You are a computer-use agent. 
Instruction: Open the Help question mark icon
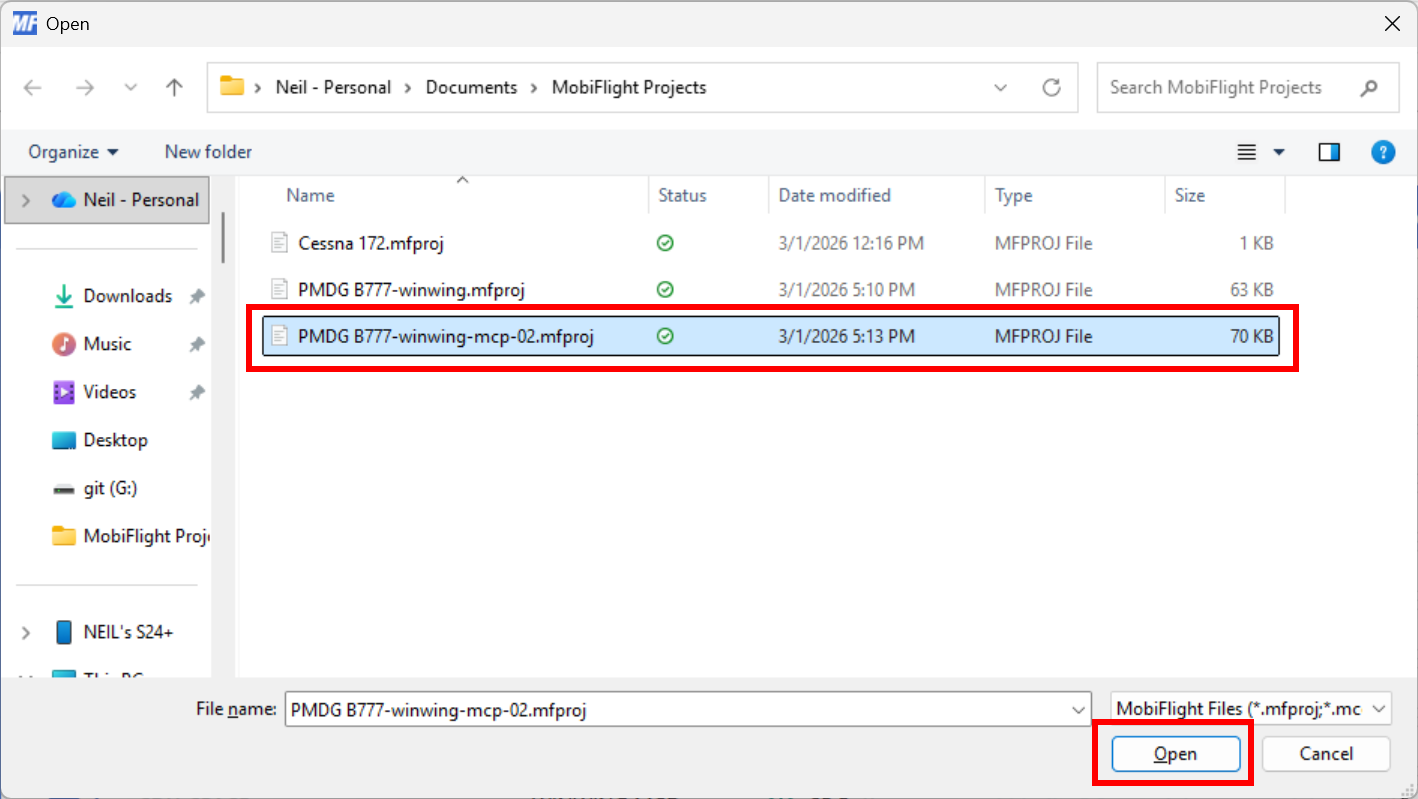click(1383, 151)
